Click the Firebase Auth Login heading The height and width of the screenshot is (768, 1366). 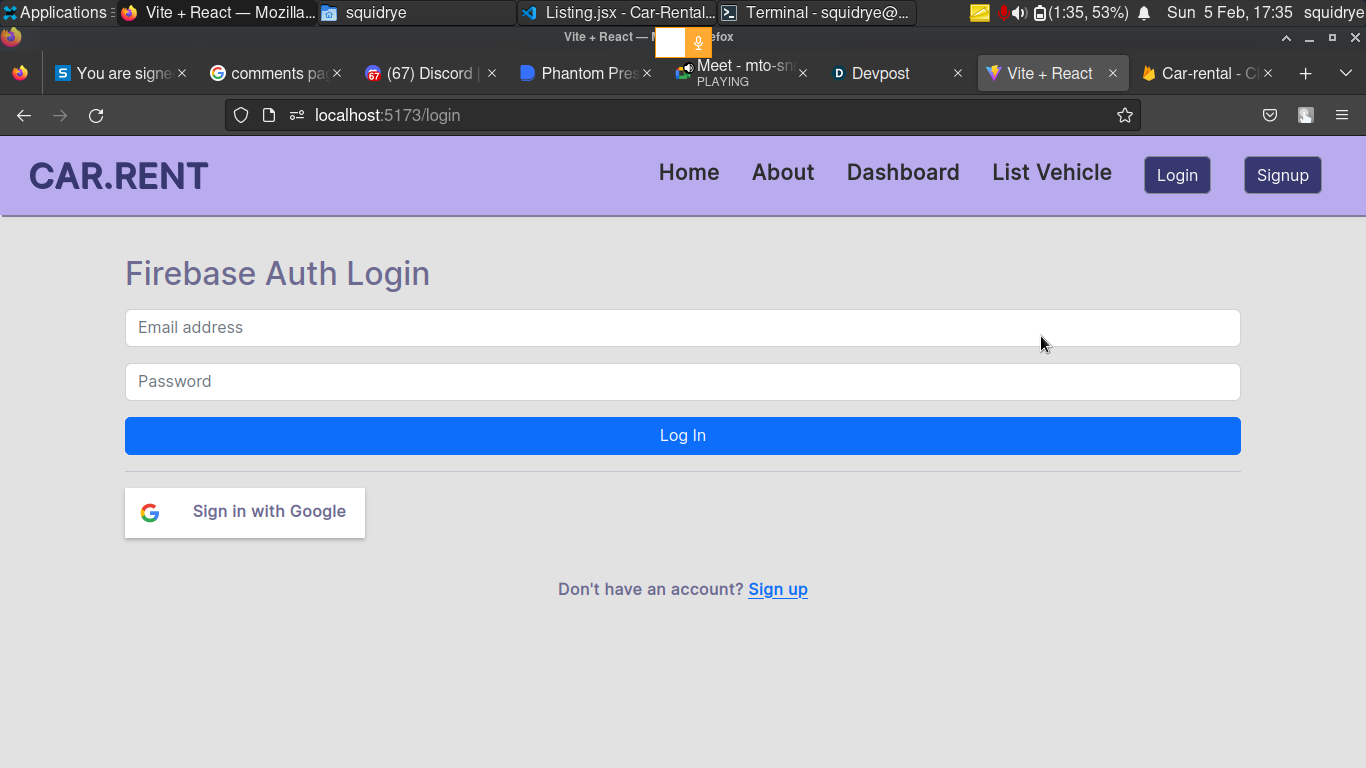point(277,273)
